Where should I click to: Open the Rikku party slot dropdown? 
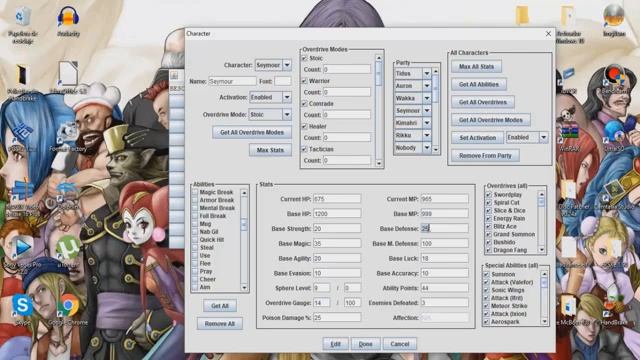(427, 135)
